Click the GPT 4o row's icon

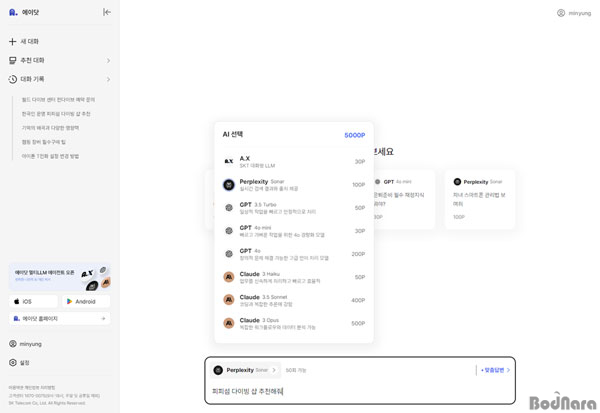tap(229, 254)
